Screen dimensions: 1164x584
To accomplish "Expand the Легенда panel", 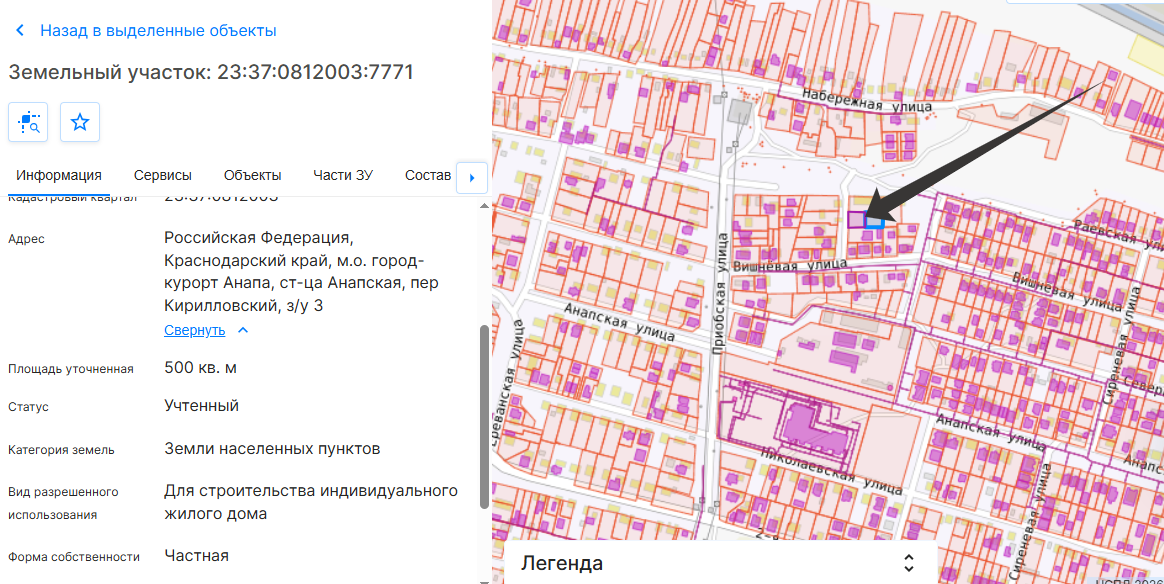I will (x=718, y=563).
